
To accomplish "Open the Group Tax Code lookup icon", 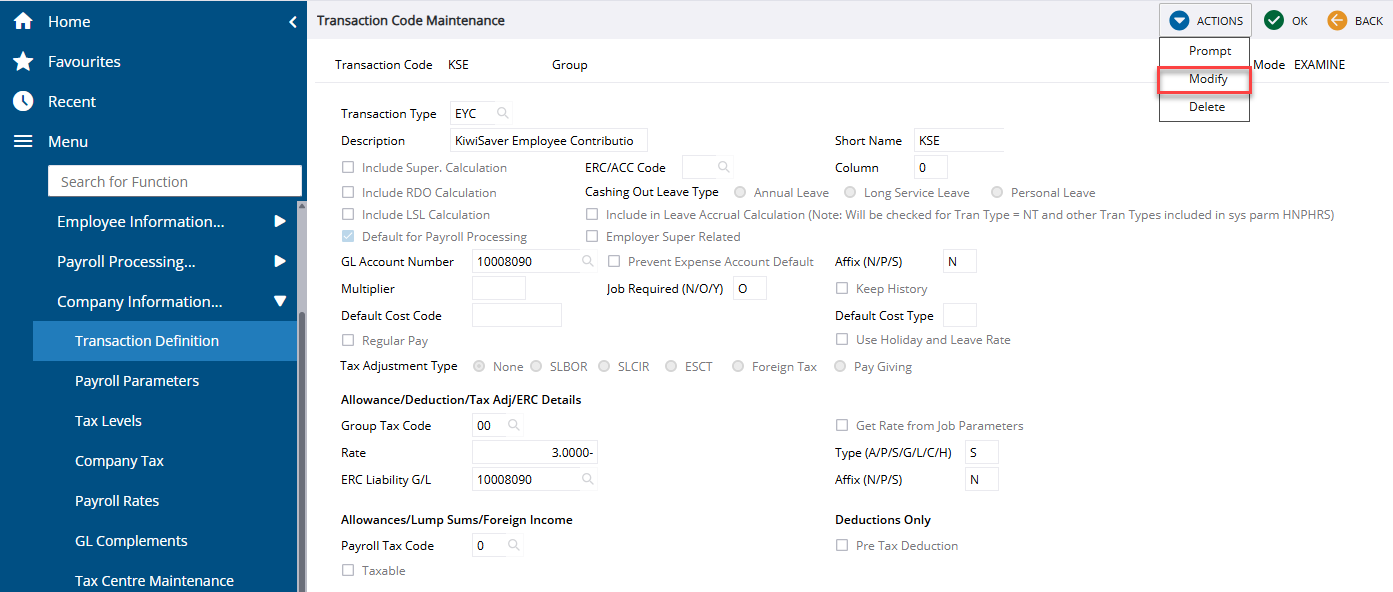I will [514, 426].
